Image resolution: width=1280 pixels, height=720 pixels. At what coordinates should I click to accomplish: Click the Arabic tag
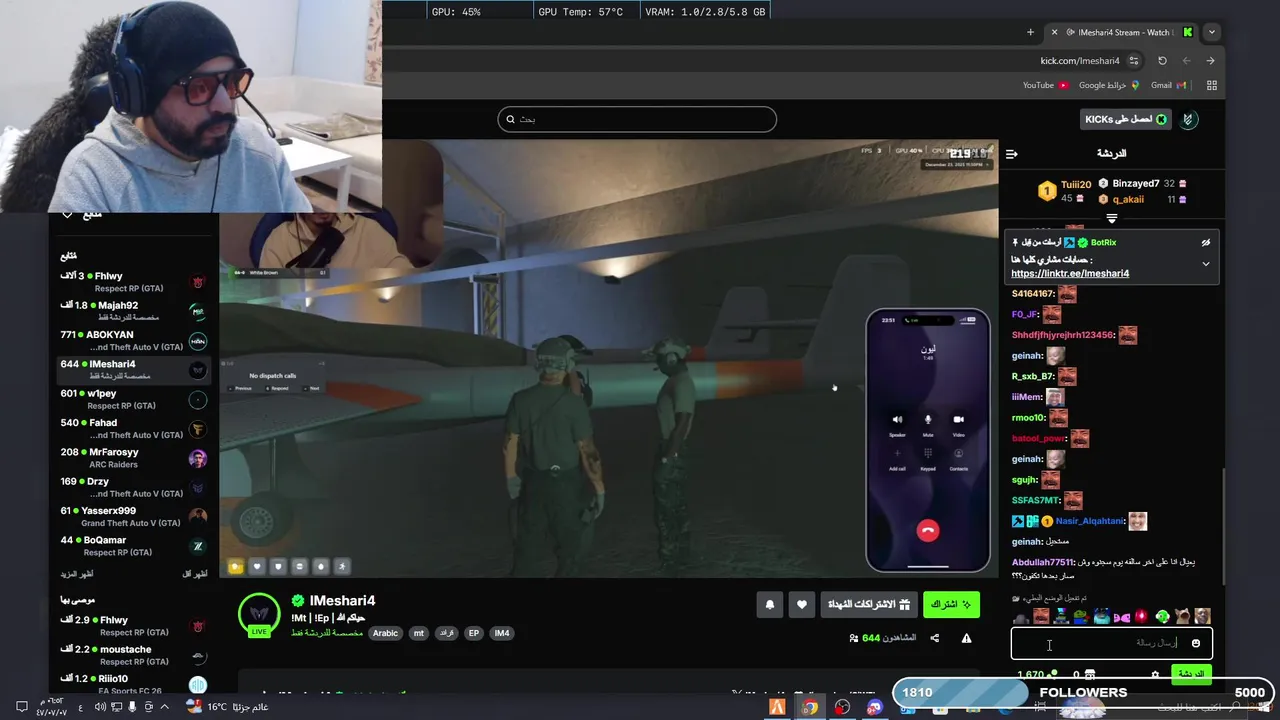[x=385, y=633]
